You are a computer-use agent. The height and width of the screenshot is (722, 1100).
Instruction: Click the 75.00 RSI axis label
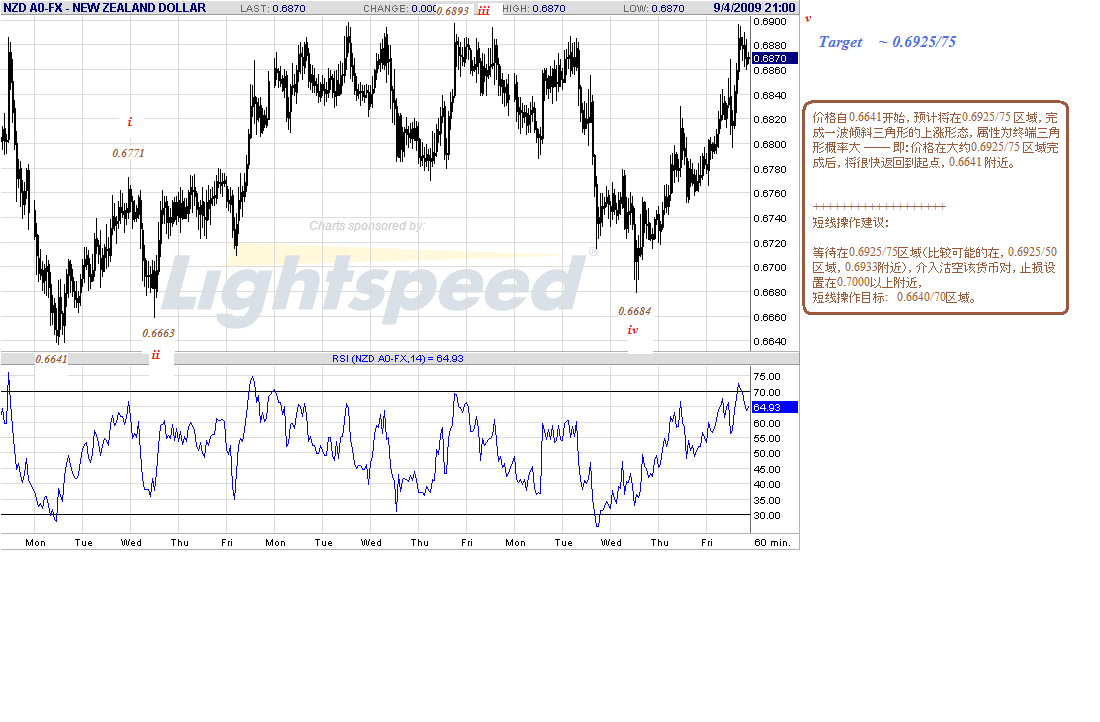pyautogui.click(x=767, y=377)
